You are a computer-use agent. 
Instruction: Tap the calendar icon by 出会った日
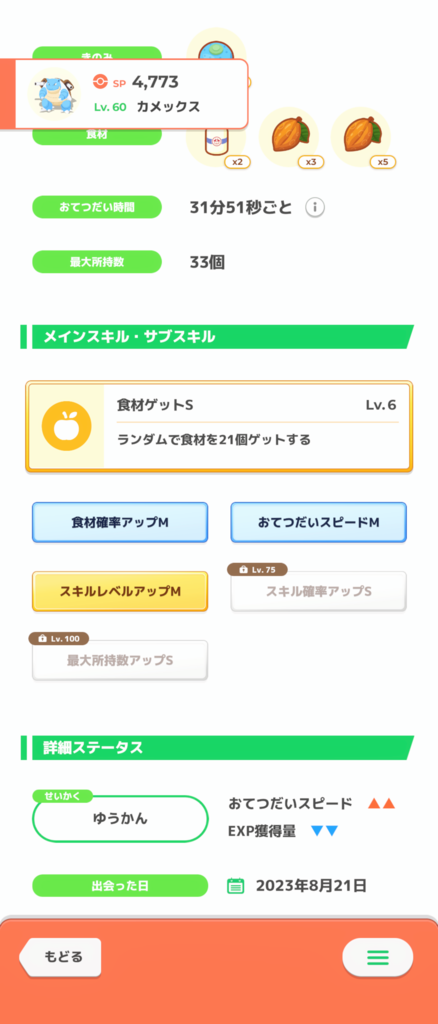point(236,886)
